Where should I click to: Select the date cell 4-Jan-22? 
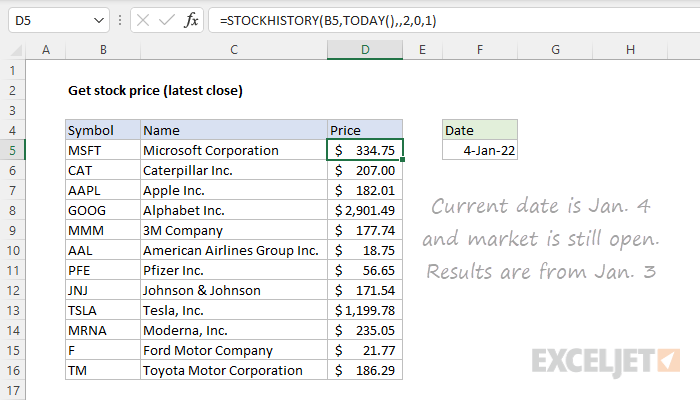pos(480,150)
